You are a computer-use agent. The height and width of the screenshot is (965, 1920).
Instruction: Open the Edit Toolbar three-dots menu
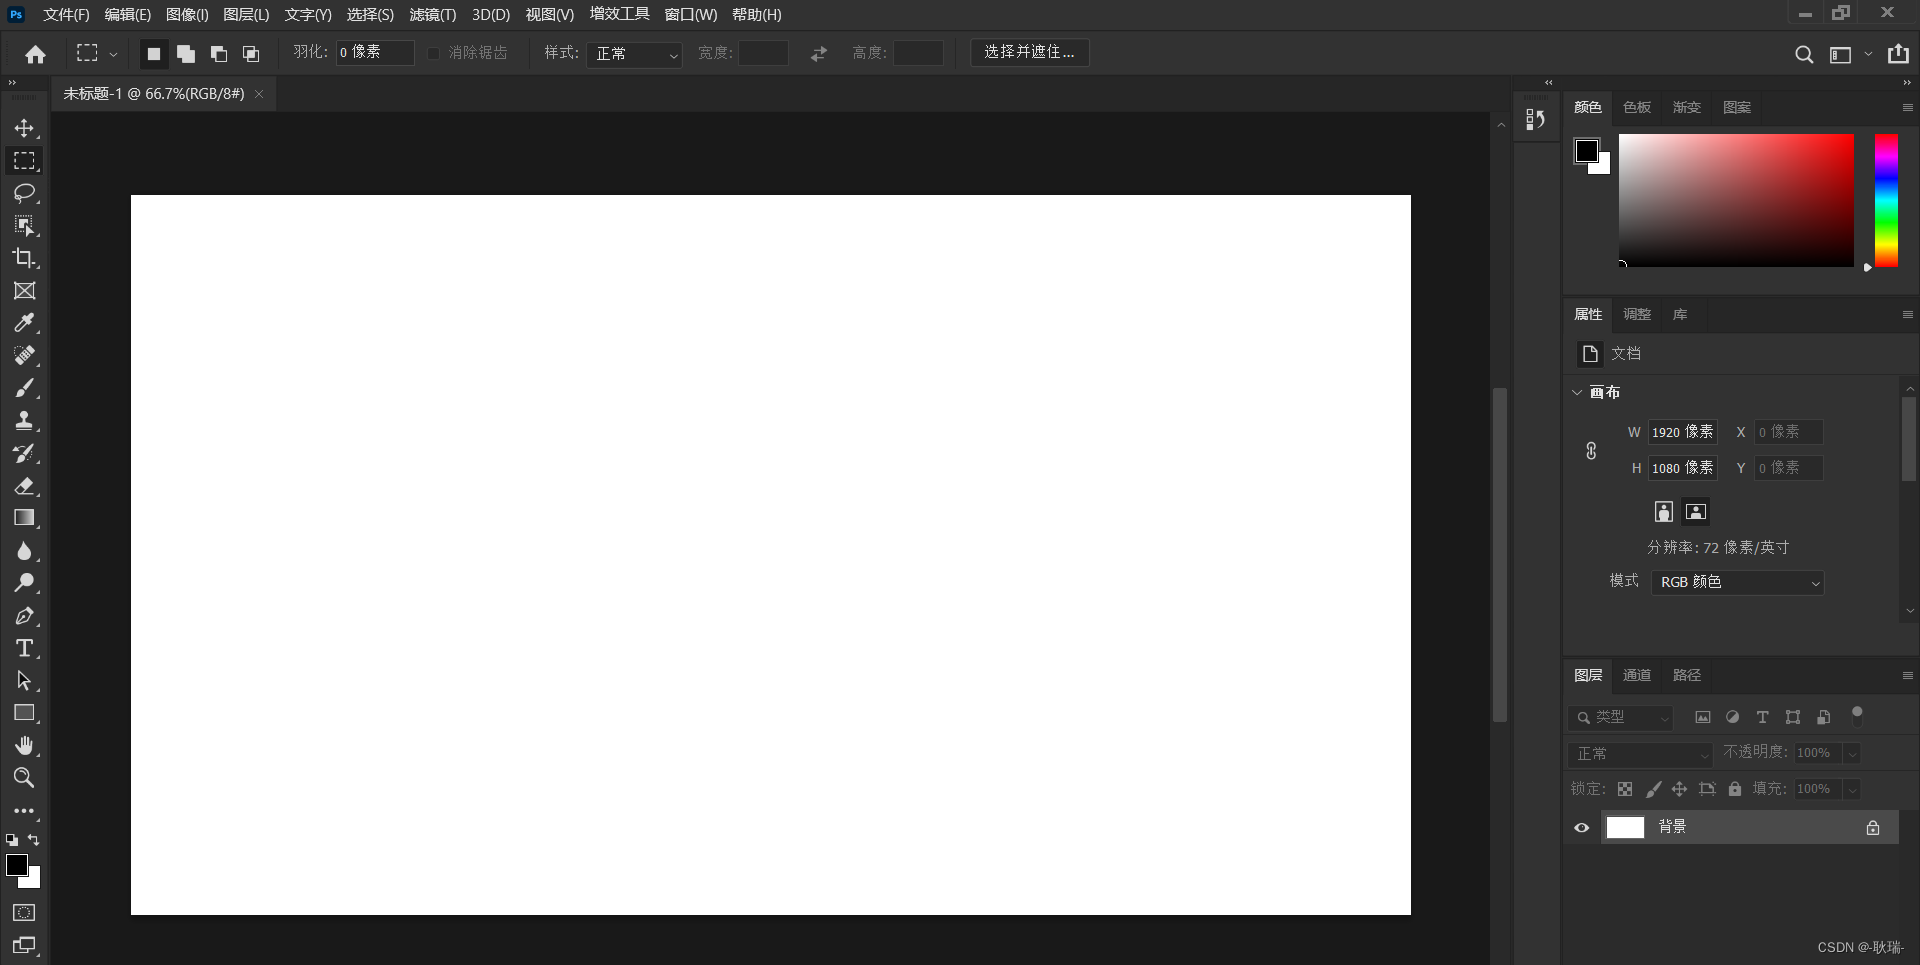click(x=24, y=811)
